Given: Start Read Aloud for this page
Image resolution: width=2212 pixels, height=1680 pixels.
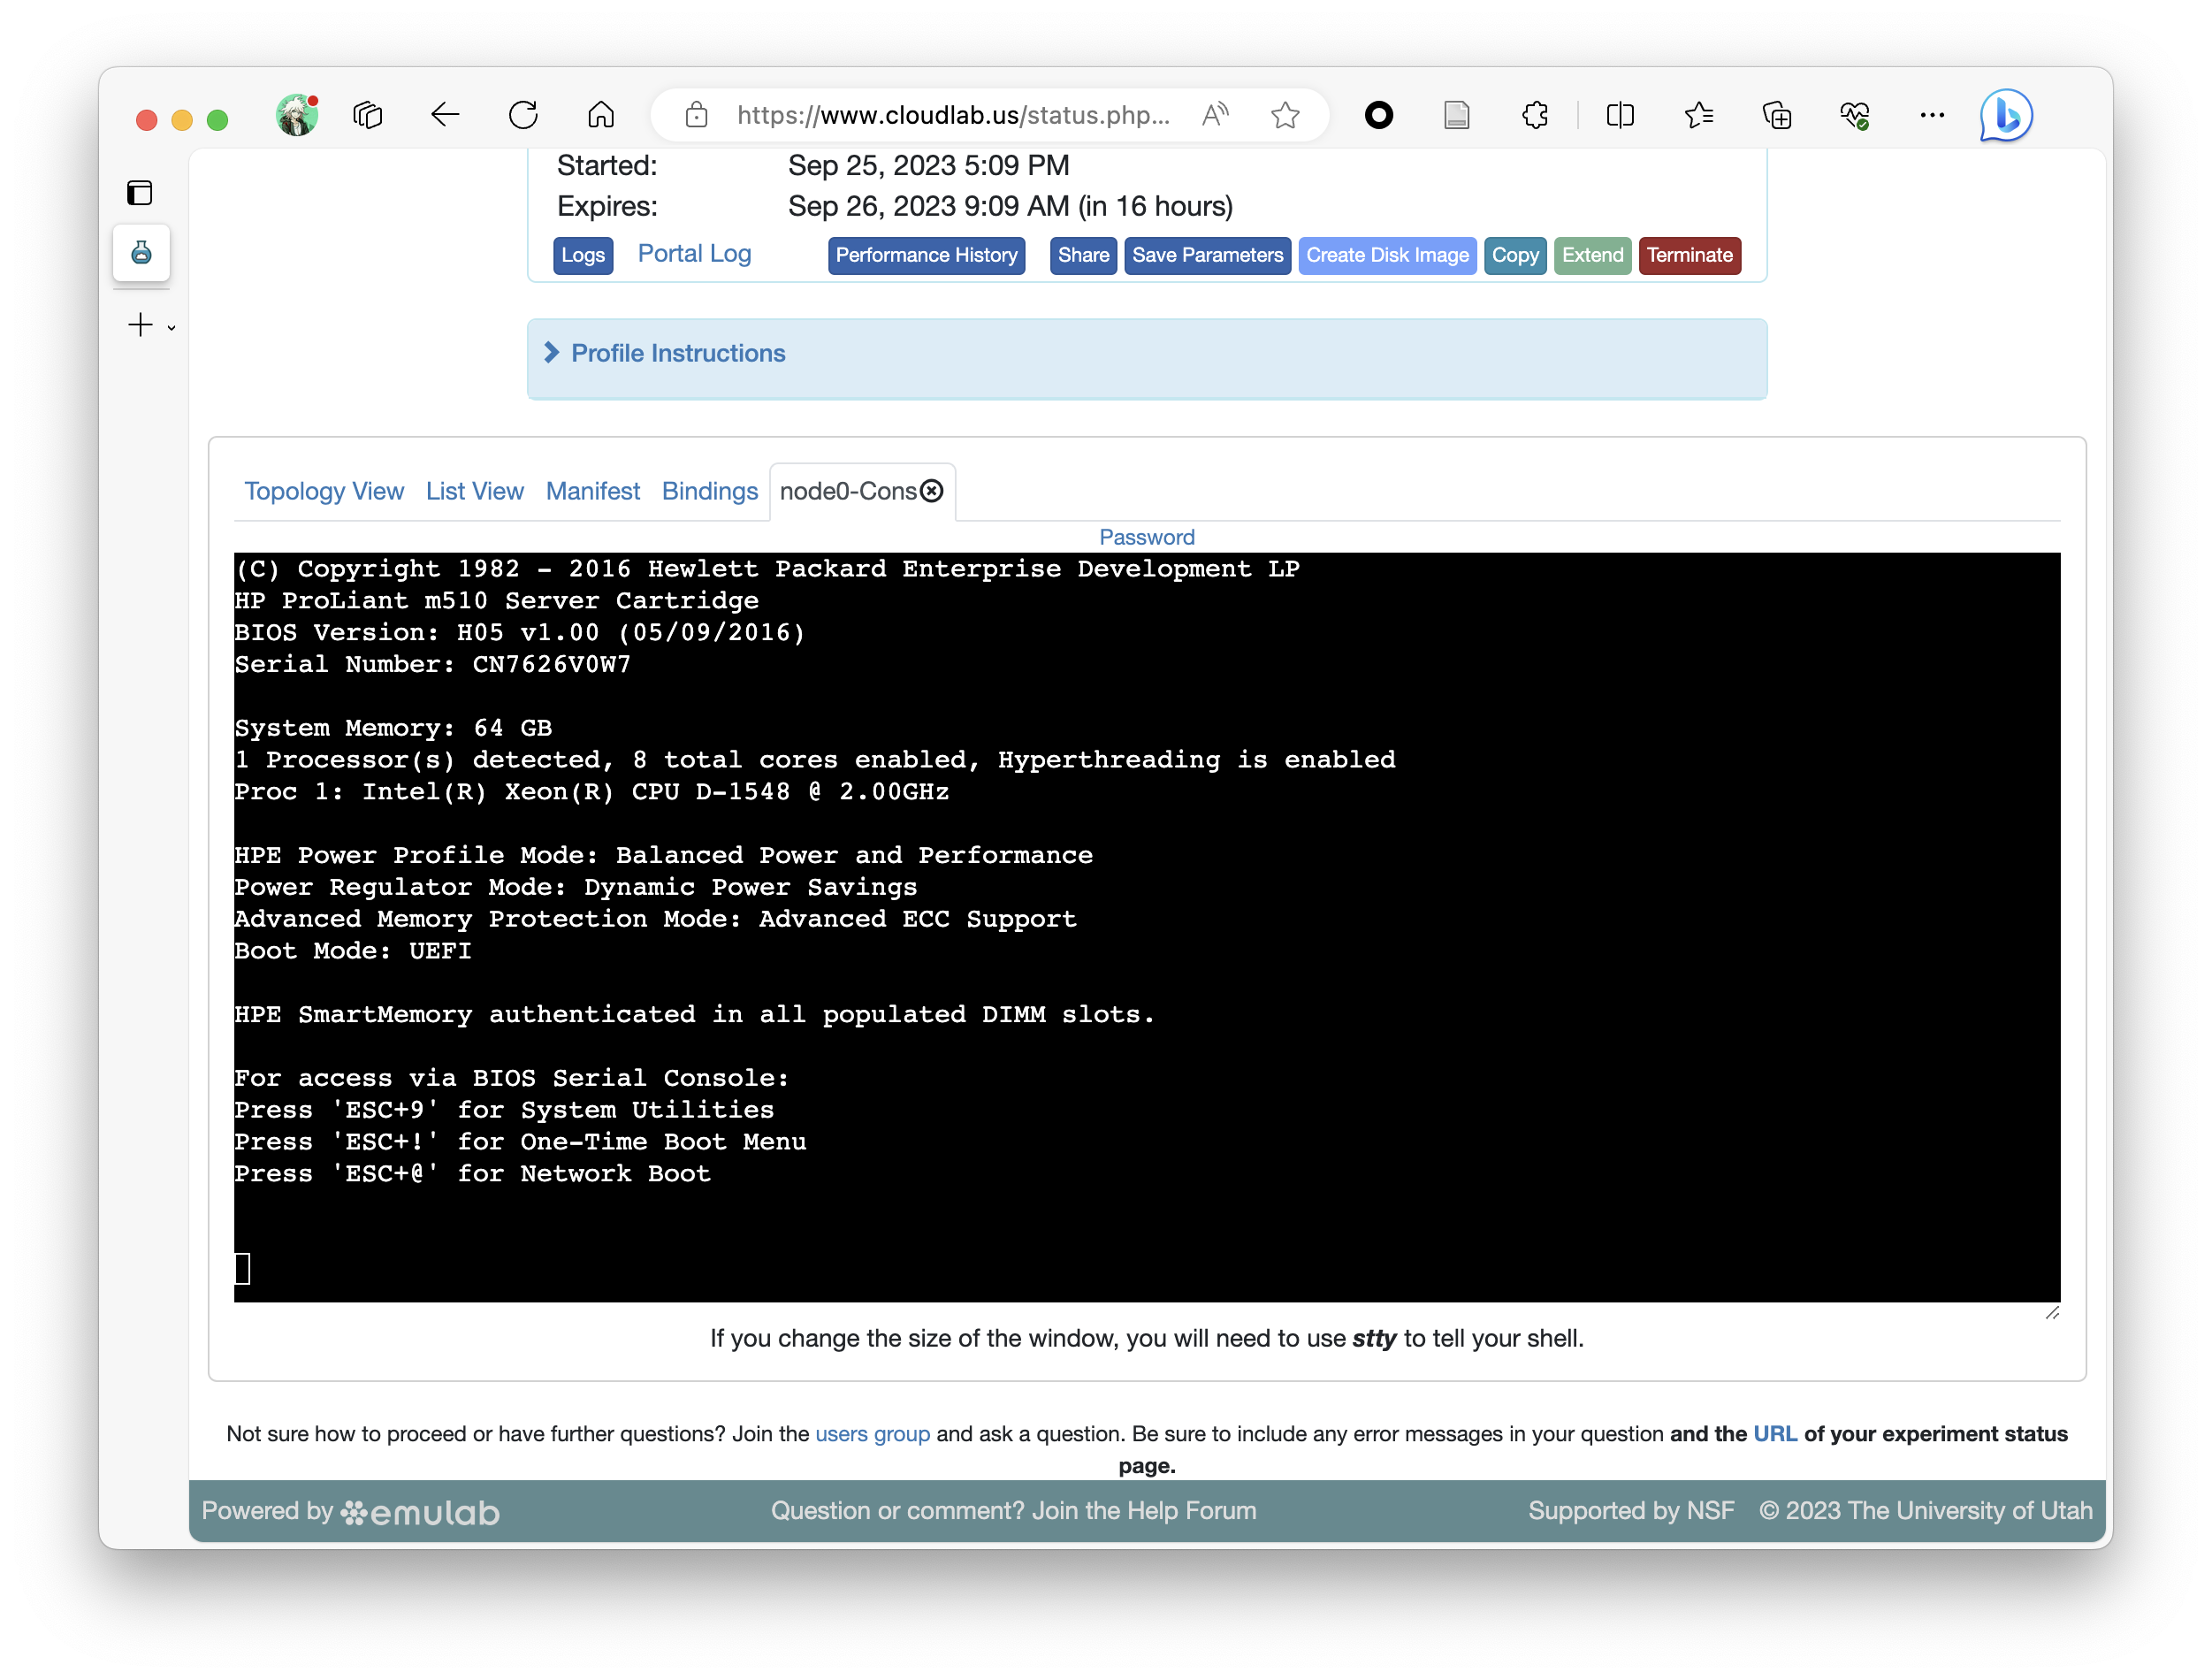Looking at the screenshot, I should click(x=1215, y=115).
